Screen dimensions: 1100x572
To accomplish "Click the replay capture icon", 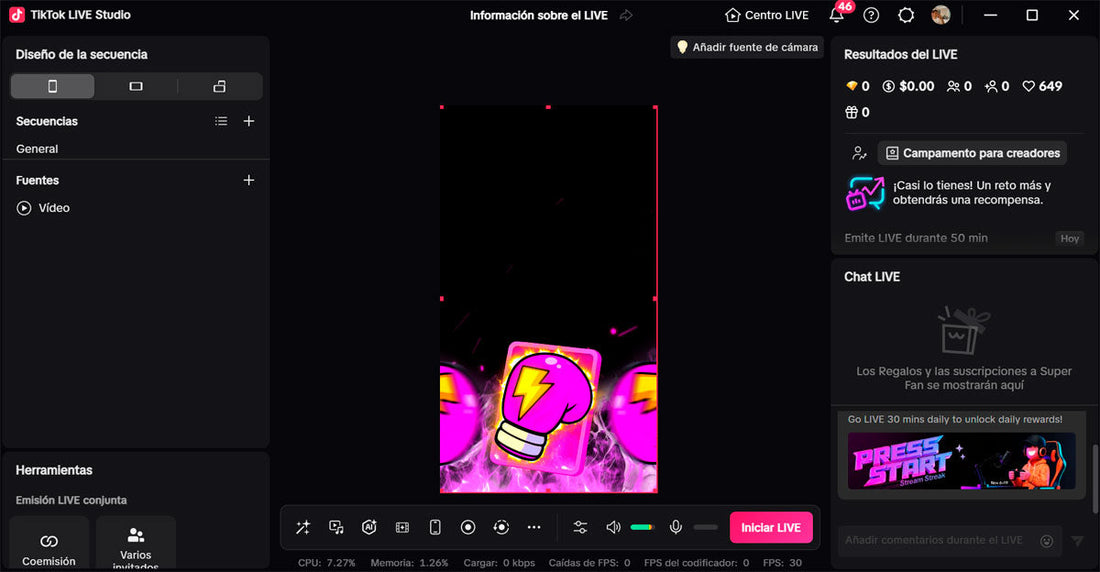I will [501, 527].
